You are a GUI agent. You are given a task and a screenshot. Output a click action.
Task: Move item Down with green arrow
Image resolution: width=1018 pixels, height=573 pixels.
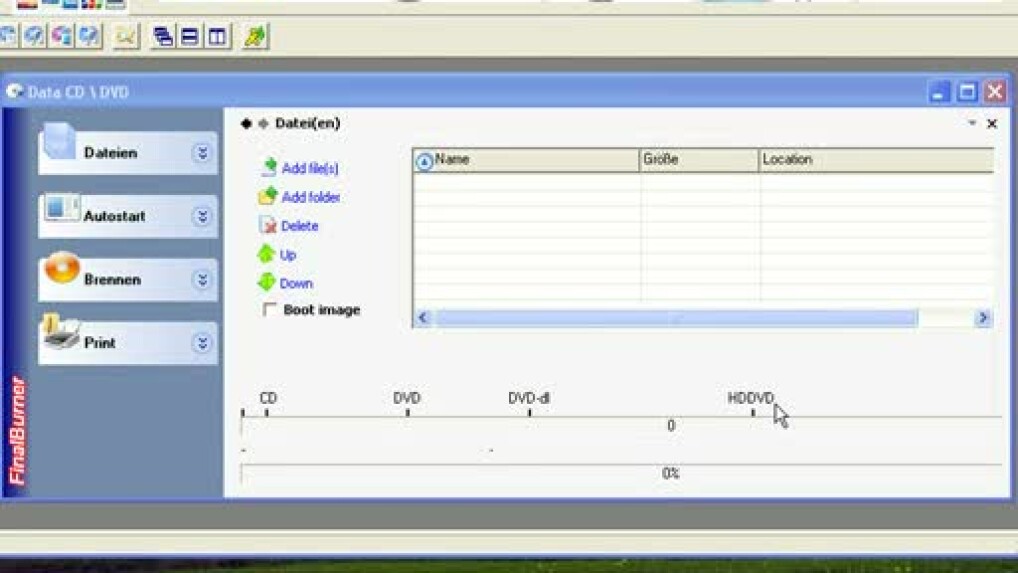[266, 283]
